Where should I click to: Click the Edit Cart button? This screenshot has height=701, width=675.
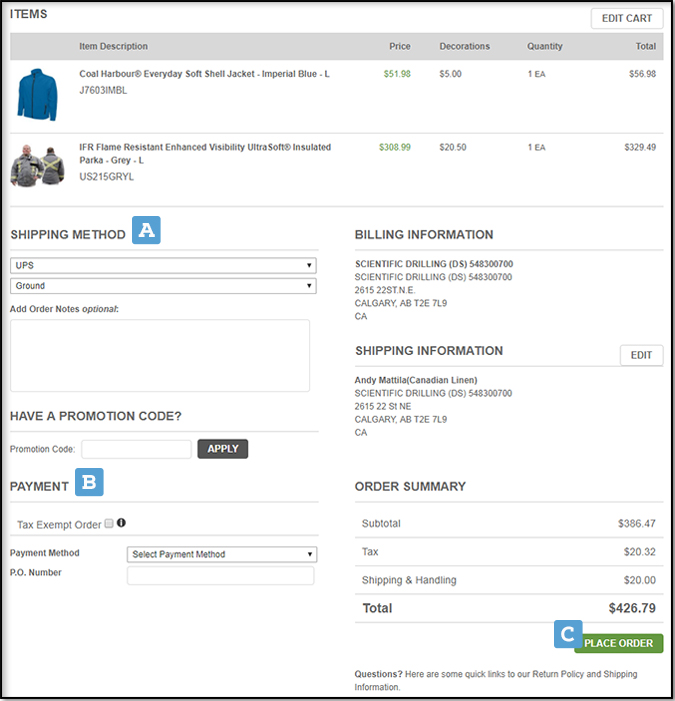[x=626, y=18]
